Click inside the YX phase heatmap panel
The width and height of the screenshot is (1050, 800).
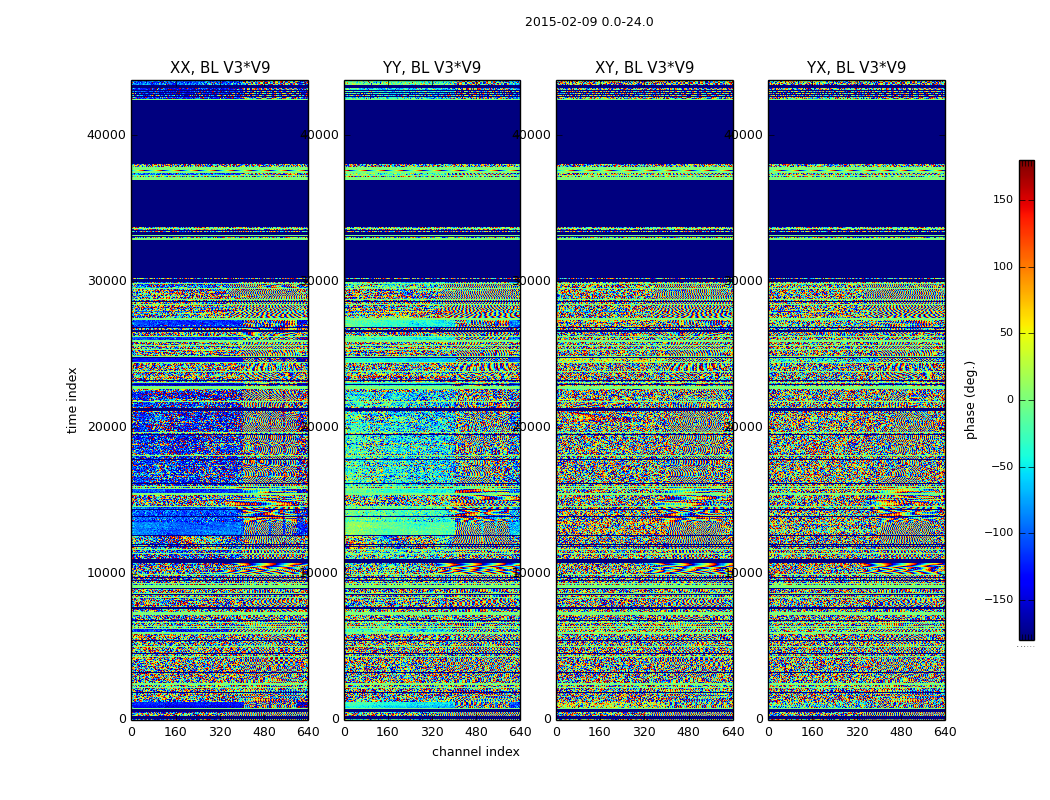[857, 400]
